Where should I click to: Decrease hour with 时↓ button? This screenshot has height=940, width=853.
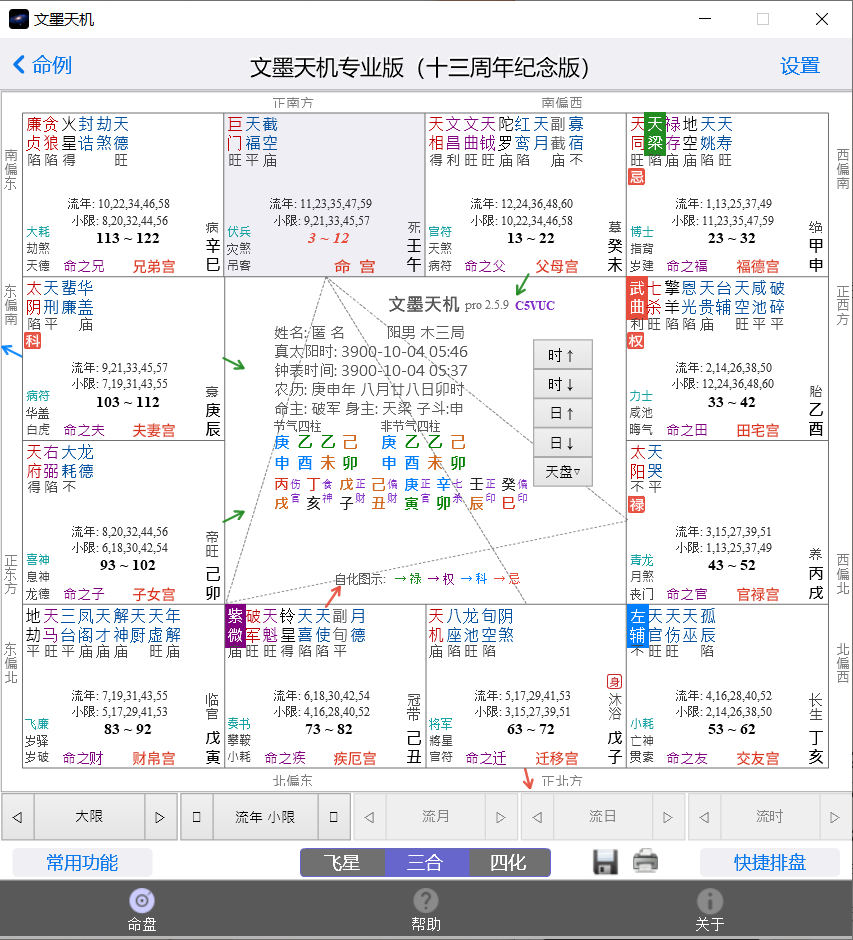562,384
